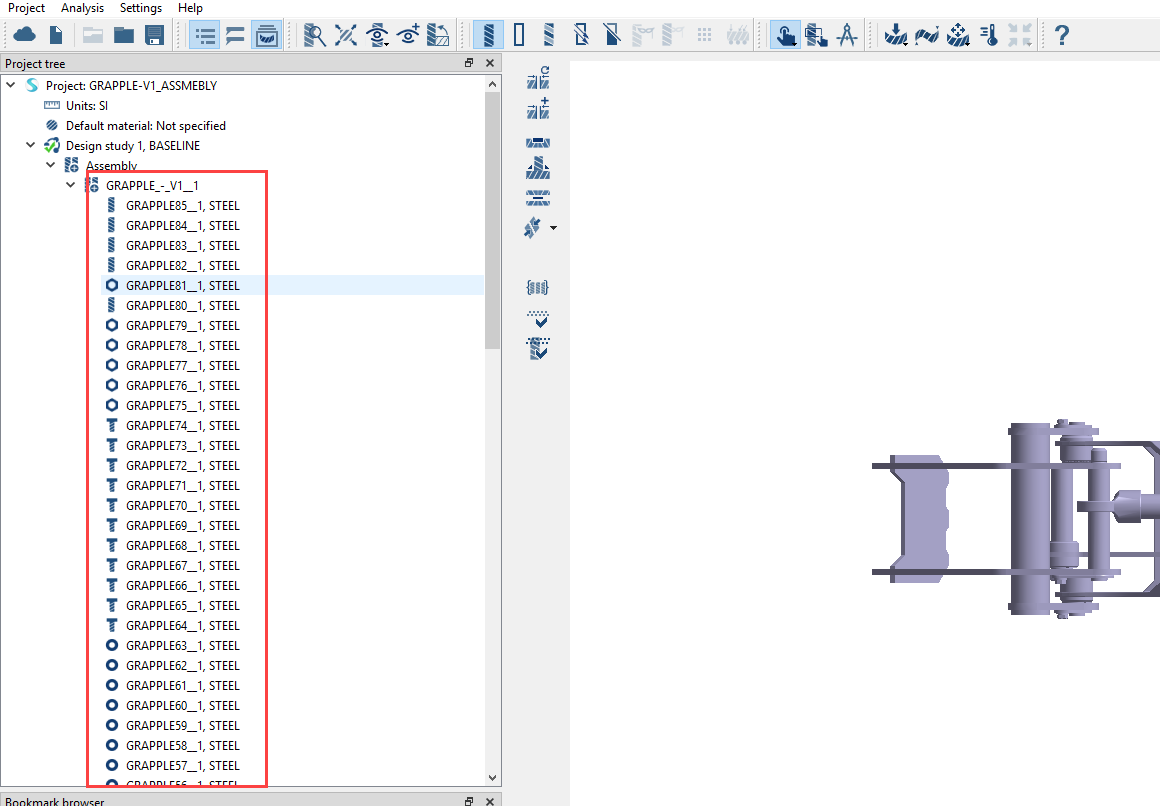Open the connections dropdown arrow in vertical toolbar
The image size is (1160, 806).
553,229
